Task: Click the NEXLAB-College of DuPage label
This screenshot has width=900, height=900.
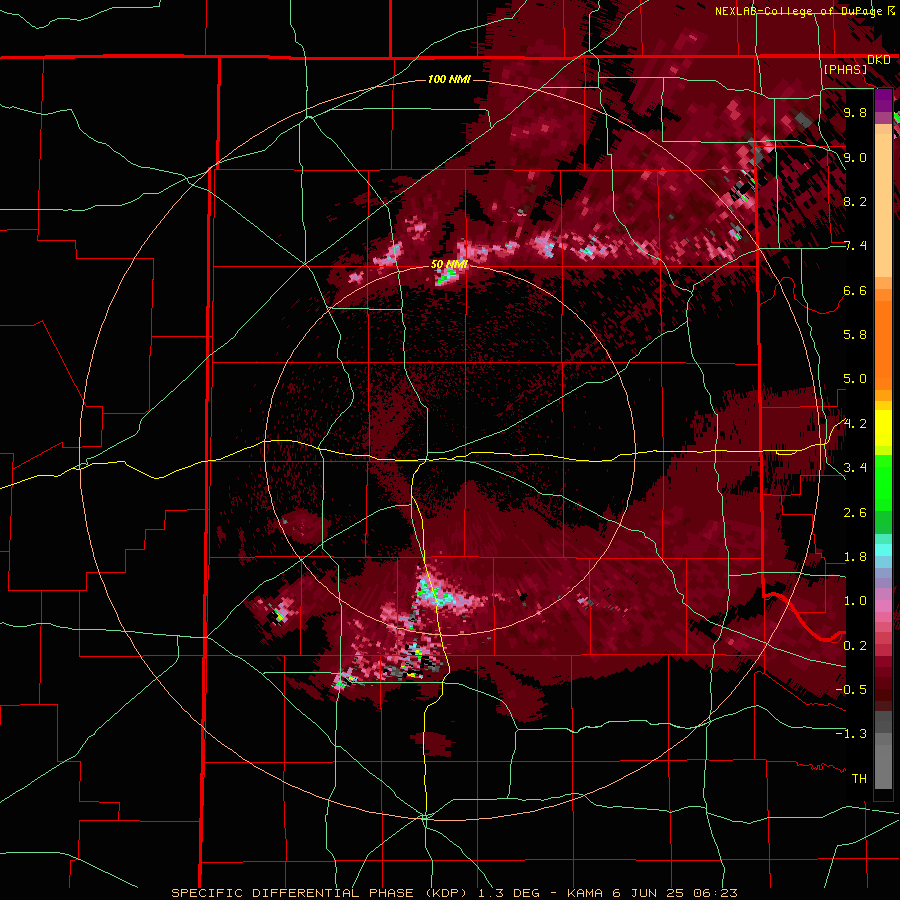Action: 801,11
